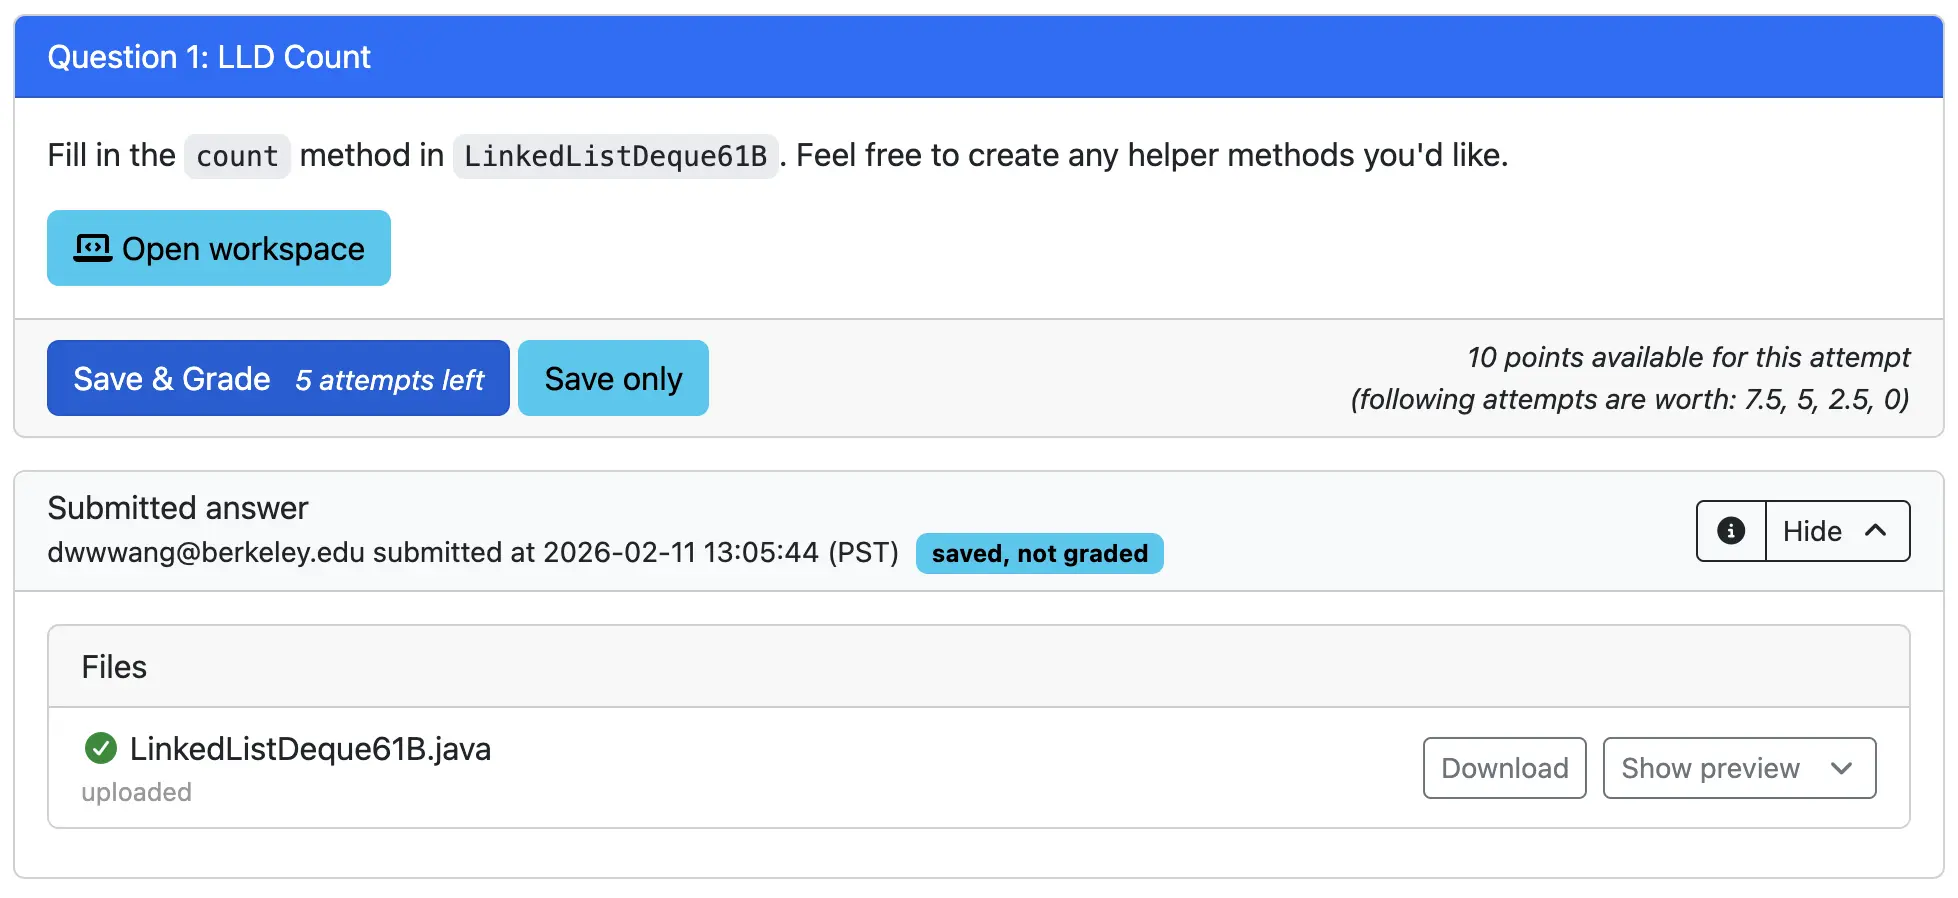Click the LinkedListDeque61B.java file name
This screenshot has height=898, width=1958.
pos(310,749)
